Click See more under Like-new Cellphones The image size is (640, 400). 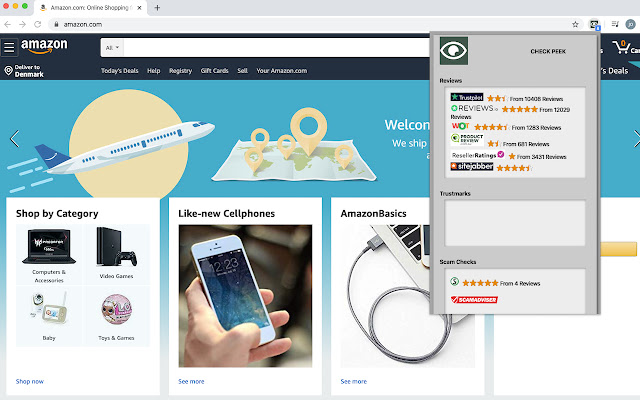coord(191,381)
